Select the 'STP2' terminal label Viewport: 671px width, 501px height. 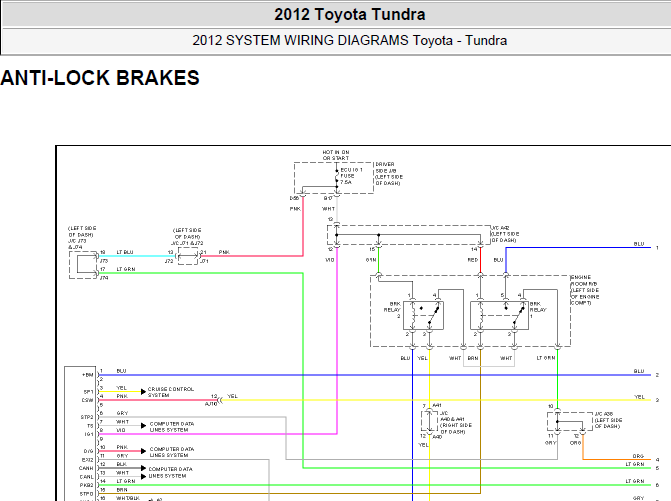tap(87, 417)
